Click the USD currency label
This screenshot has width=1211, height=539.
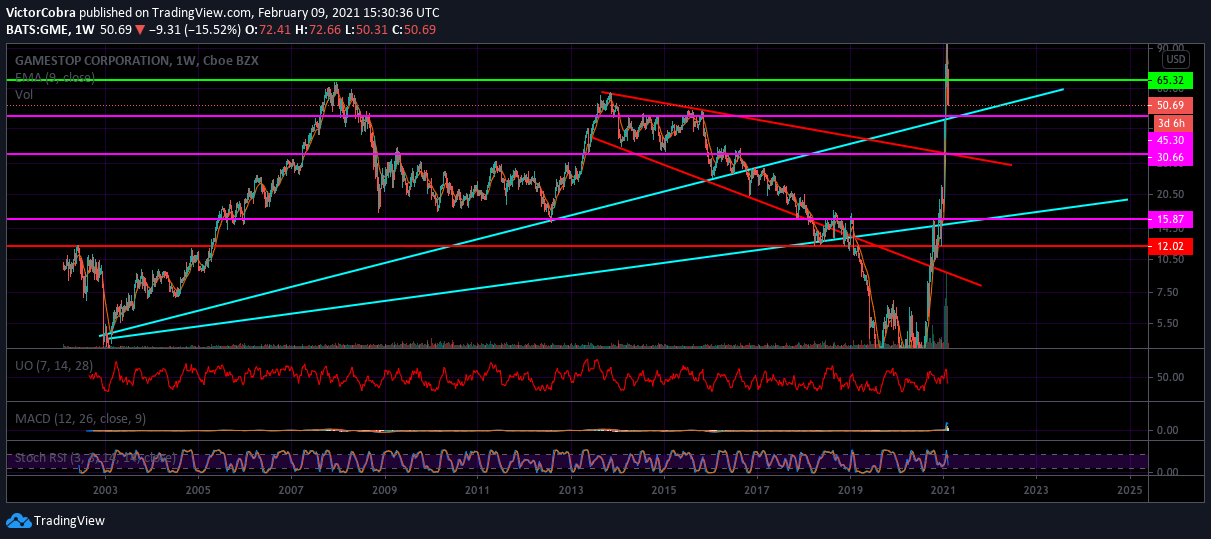click(x=1175, y=60)
